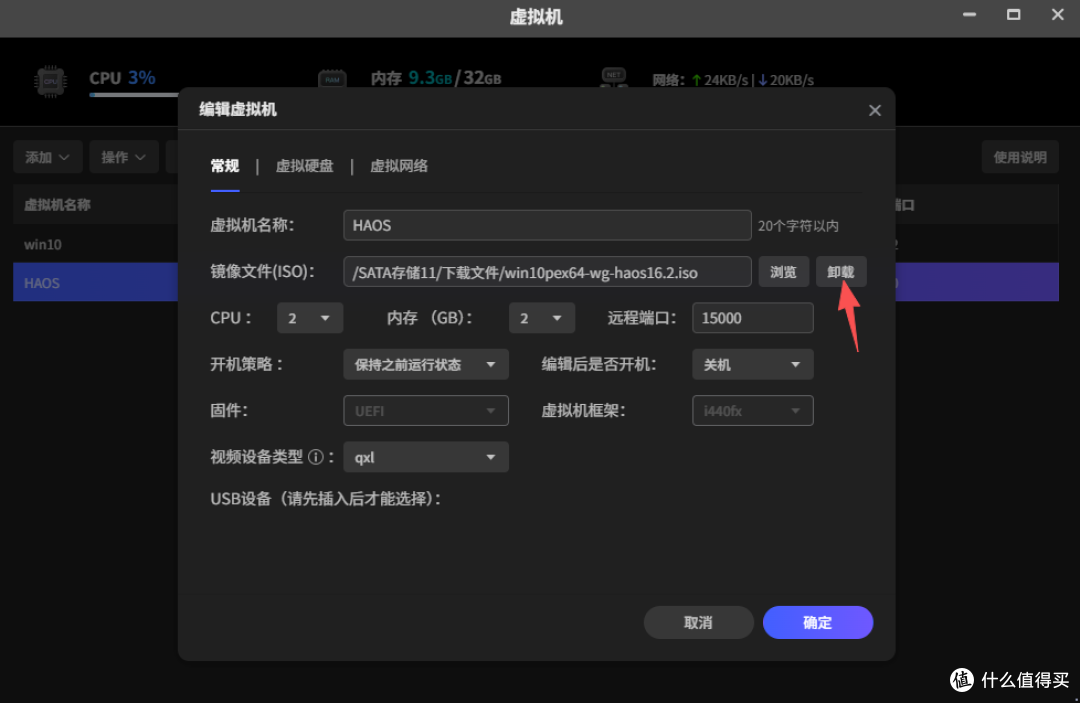Screen dimensions: 1080x703
Task: Switch to the 虚拟硬盘 tab
Action: [304, 166]
